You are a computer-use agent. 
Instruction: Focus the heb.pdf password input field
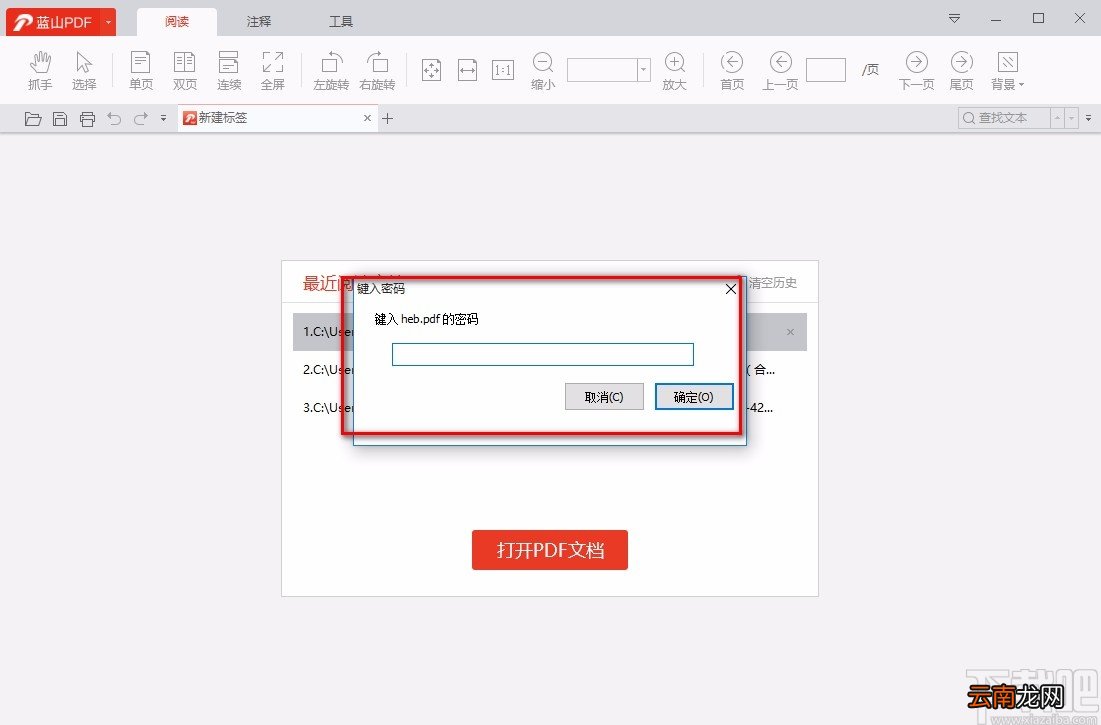pyautogui.click(x=543, y=354)
